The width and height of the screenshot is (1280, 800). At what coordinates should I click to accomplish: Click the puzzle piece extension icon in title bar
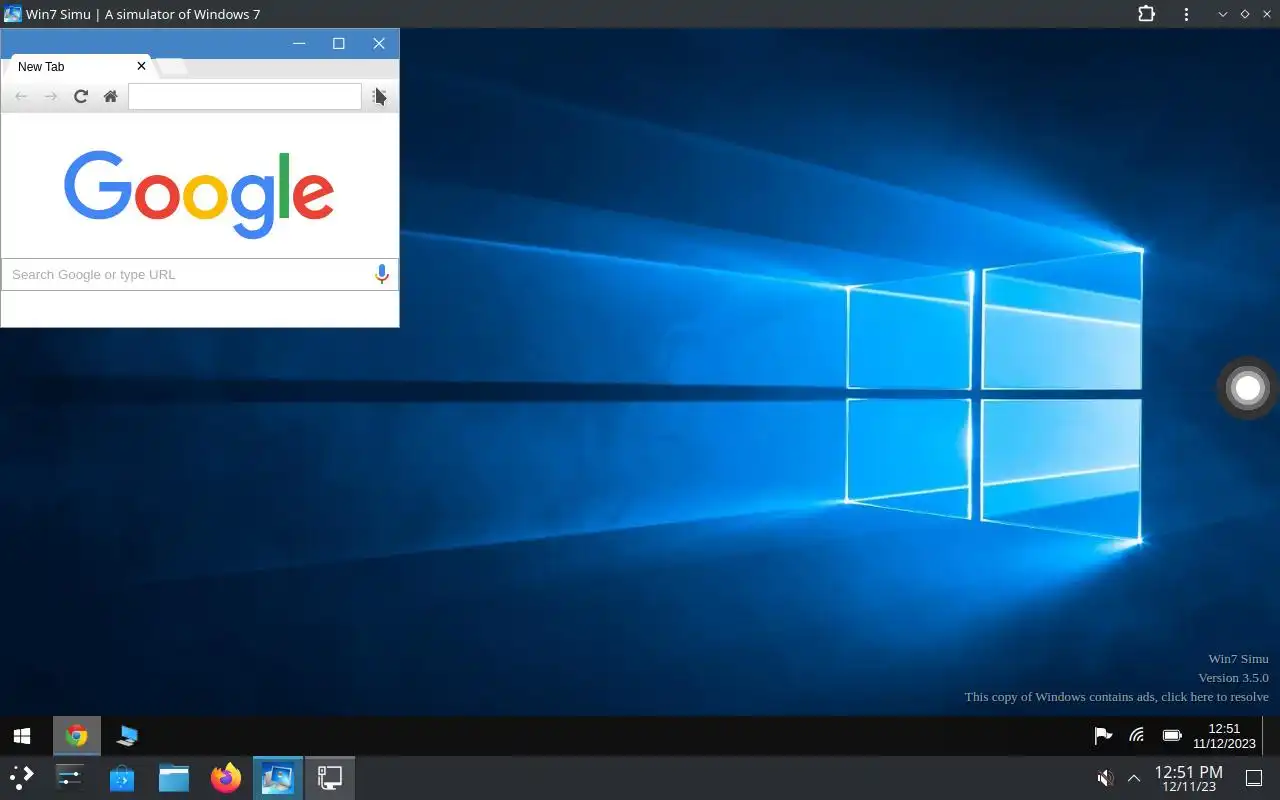tap(1146, 14)
